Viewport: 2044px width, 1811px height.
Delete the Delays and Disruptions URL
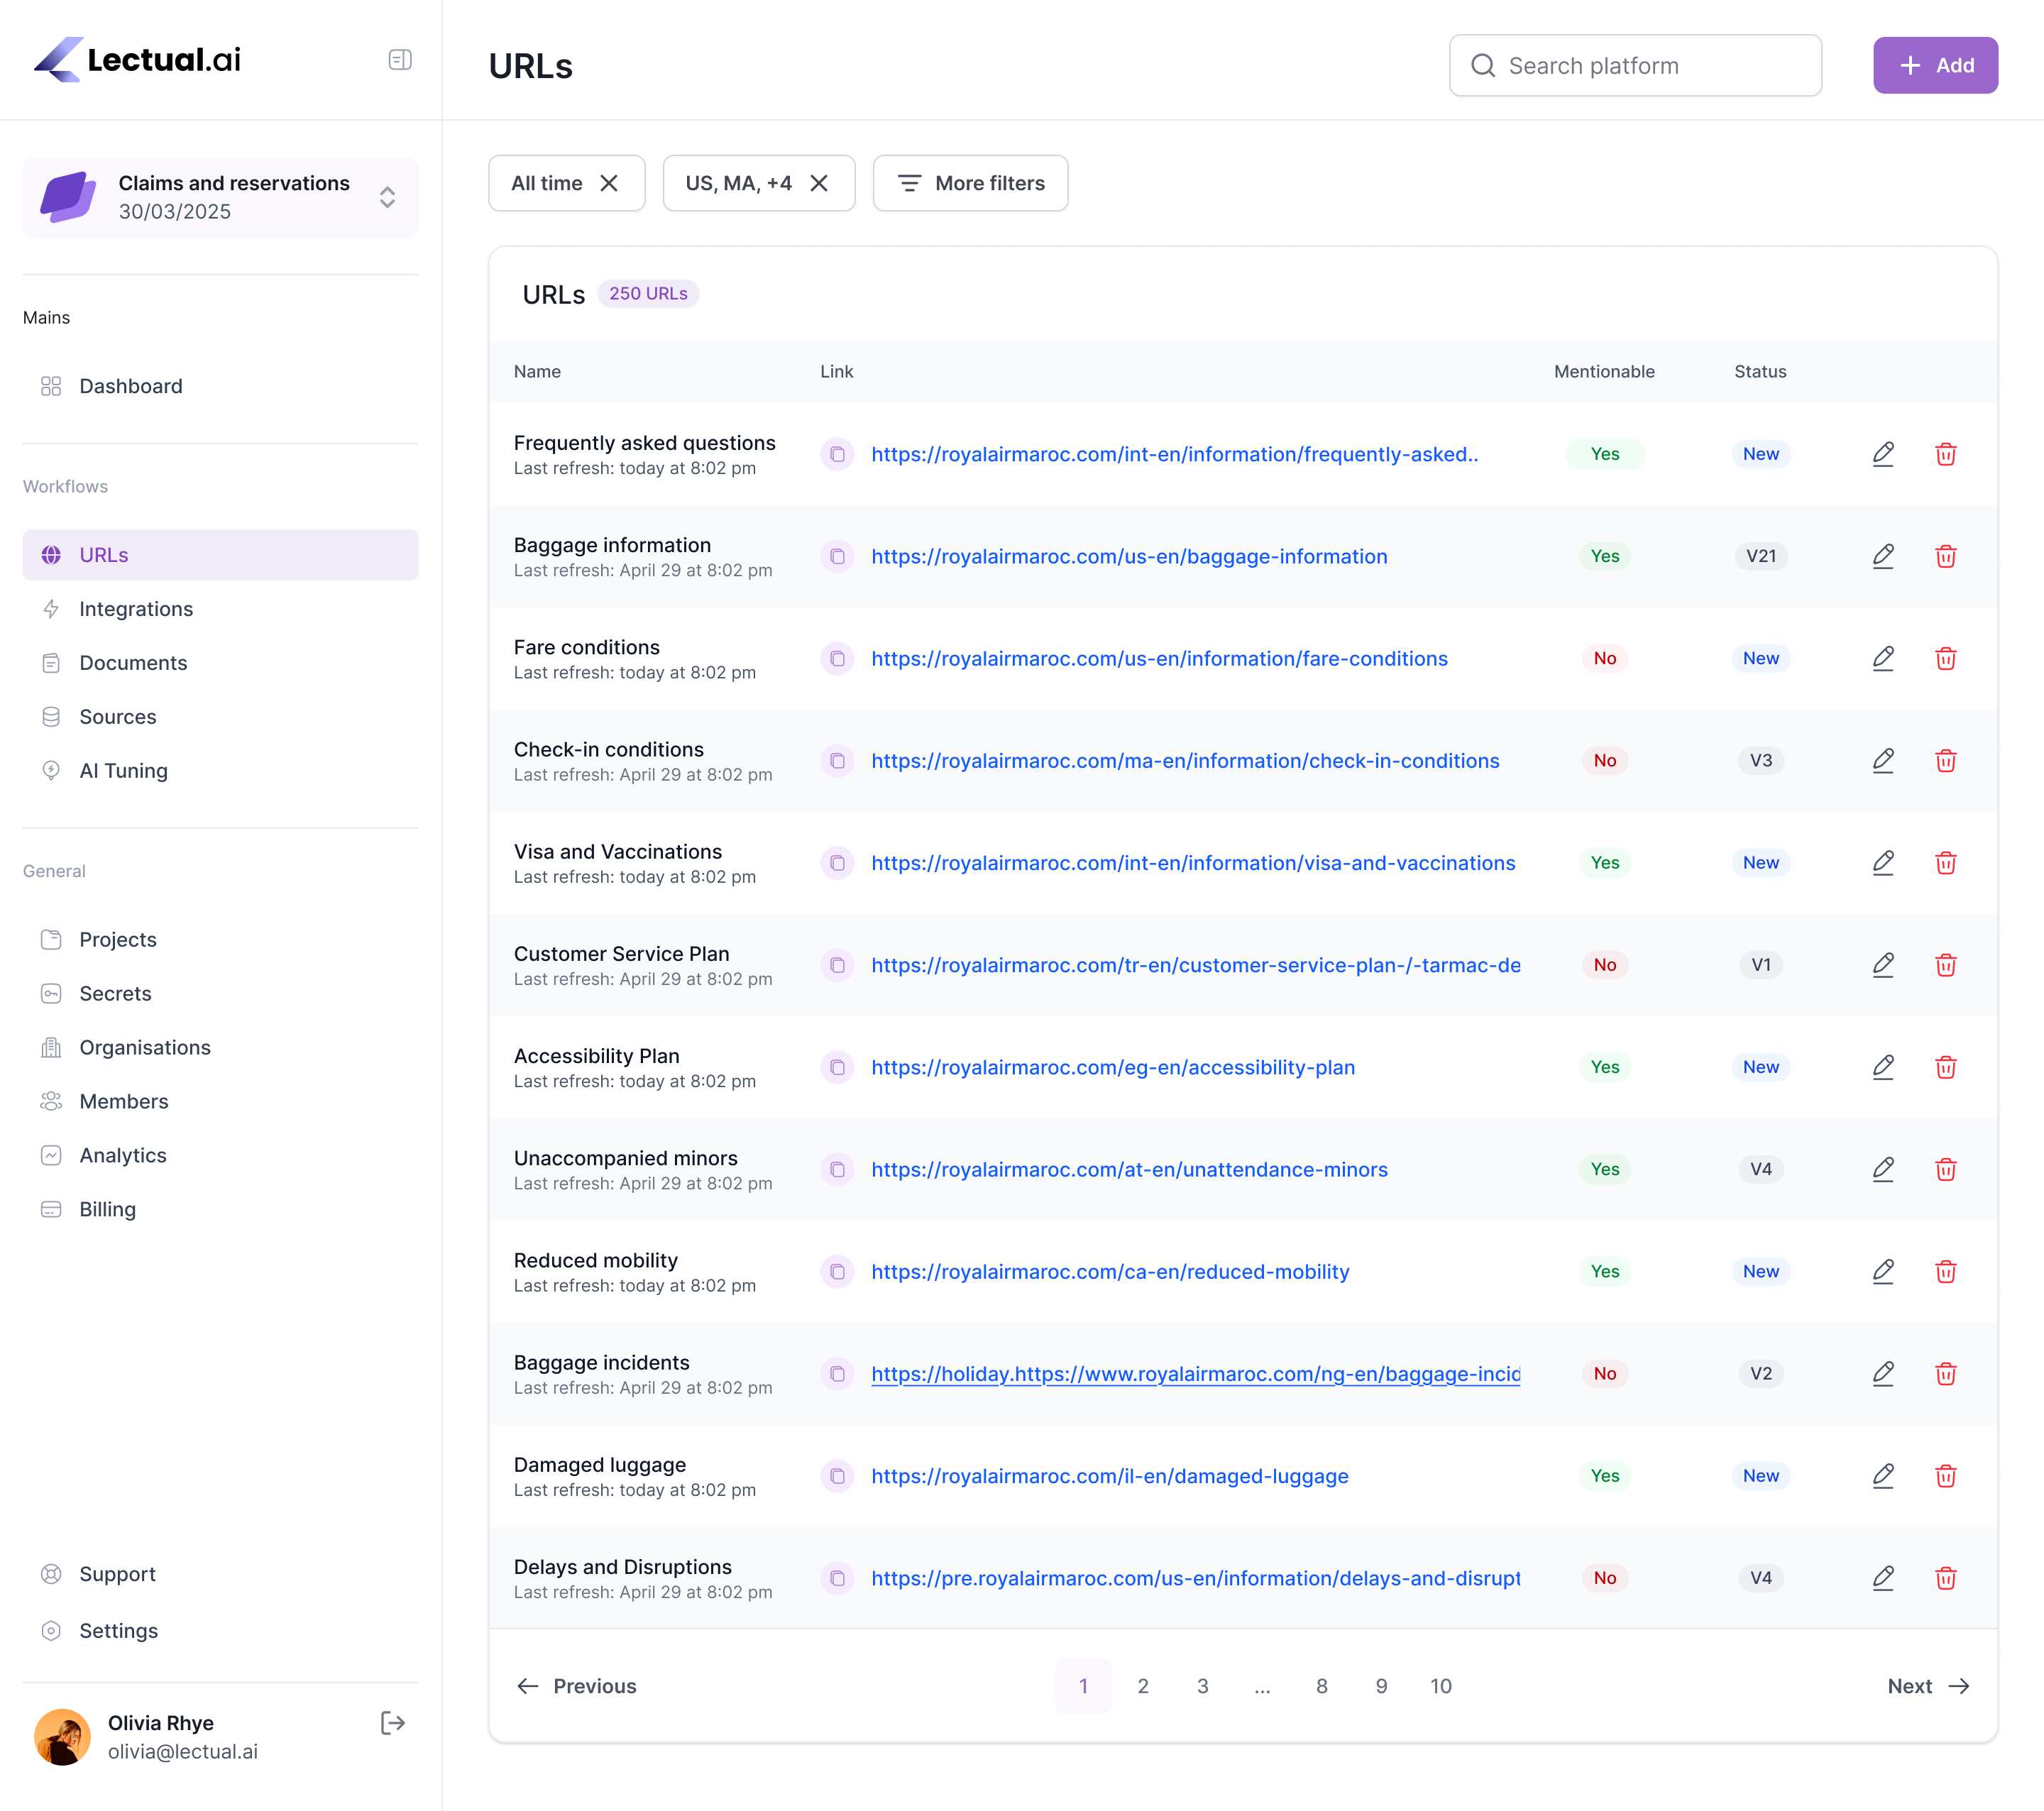click(x=1945, y=1578)
